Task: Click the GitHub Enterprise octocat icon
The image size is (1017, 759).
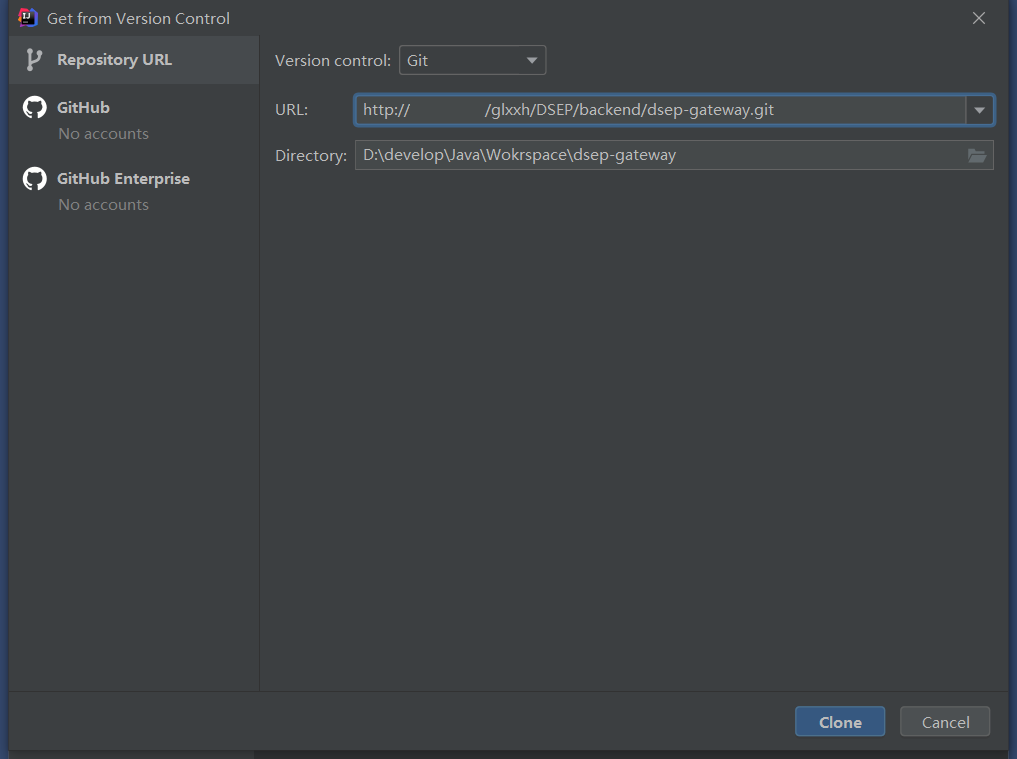Action: [x=35, y=178]
